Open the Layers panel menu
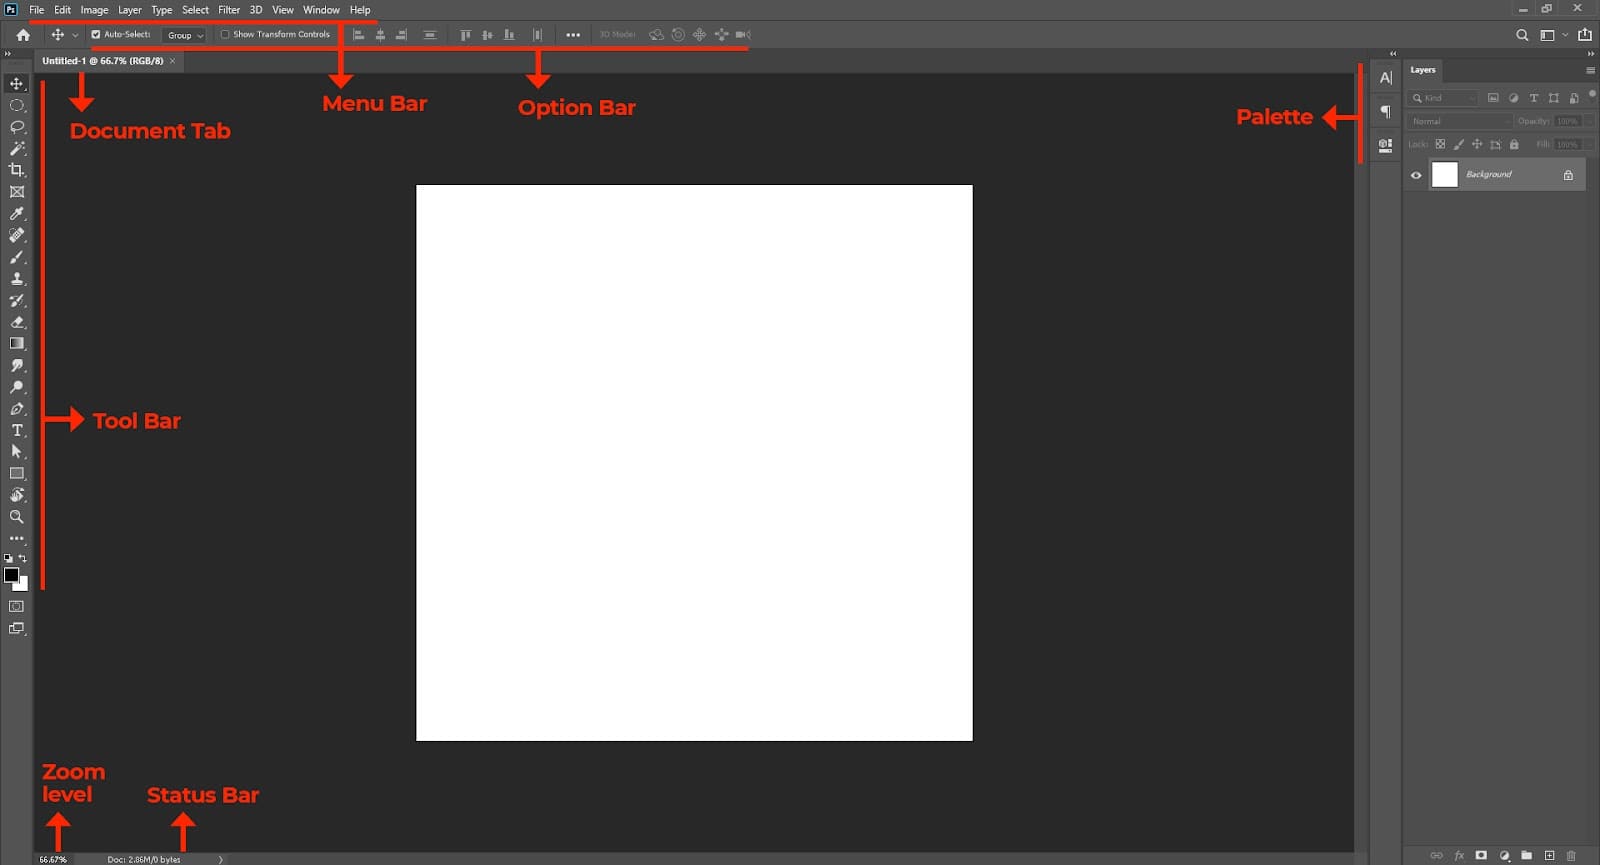The width and height of the screenshot is (1600, 865). click(x=1590, y=70)
